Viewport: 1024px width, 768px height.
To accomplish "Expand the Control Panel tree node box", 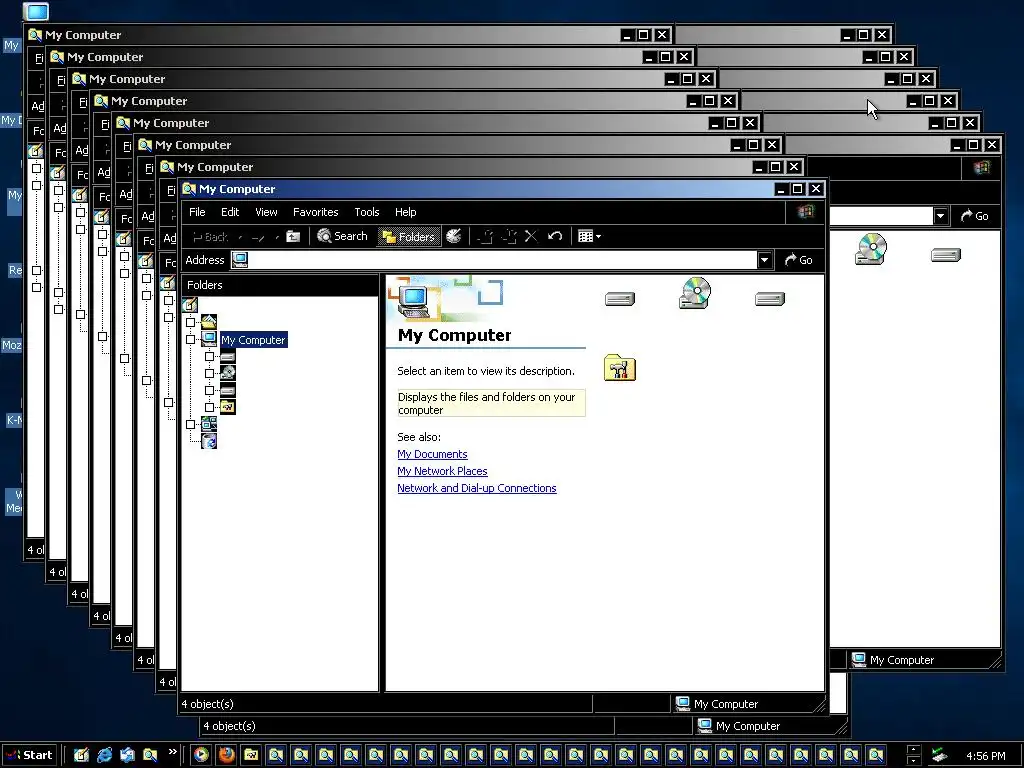I will pos(209,408).
